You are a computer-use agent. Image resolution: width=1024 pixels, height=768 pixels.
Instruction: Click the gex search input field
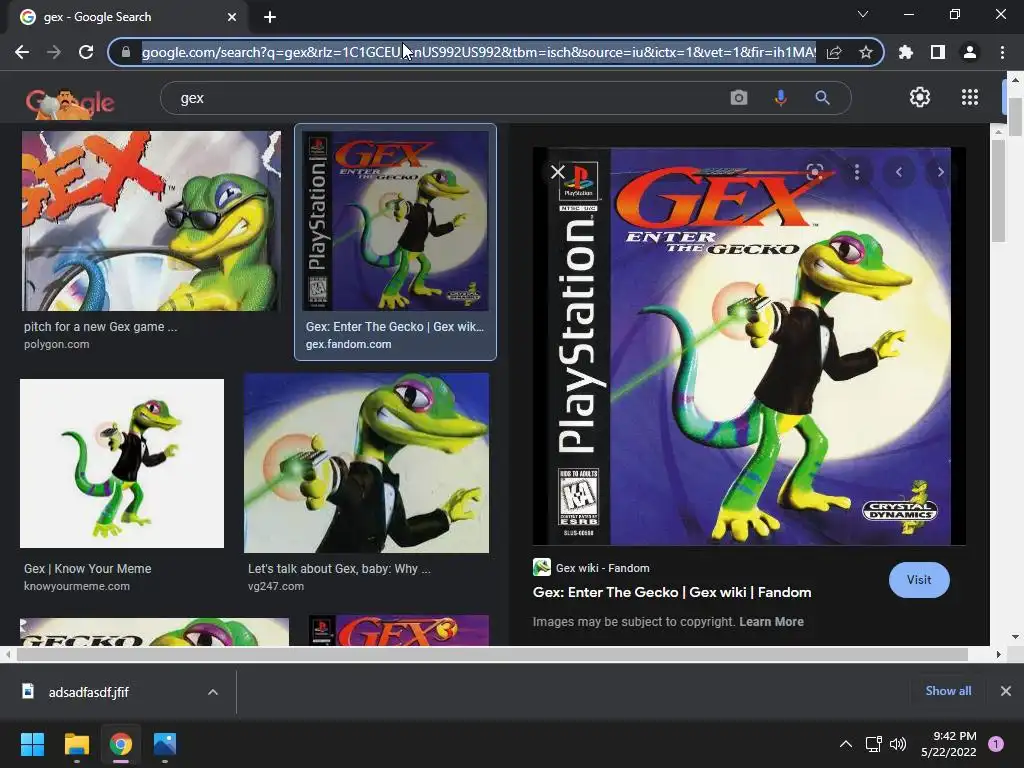point(444,98)
